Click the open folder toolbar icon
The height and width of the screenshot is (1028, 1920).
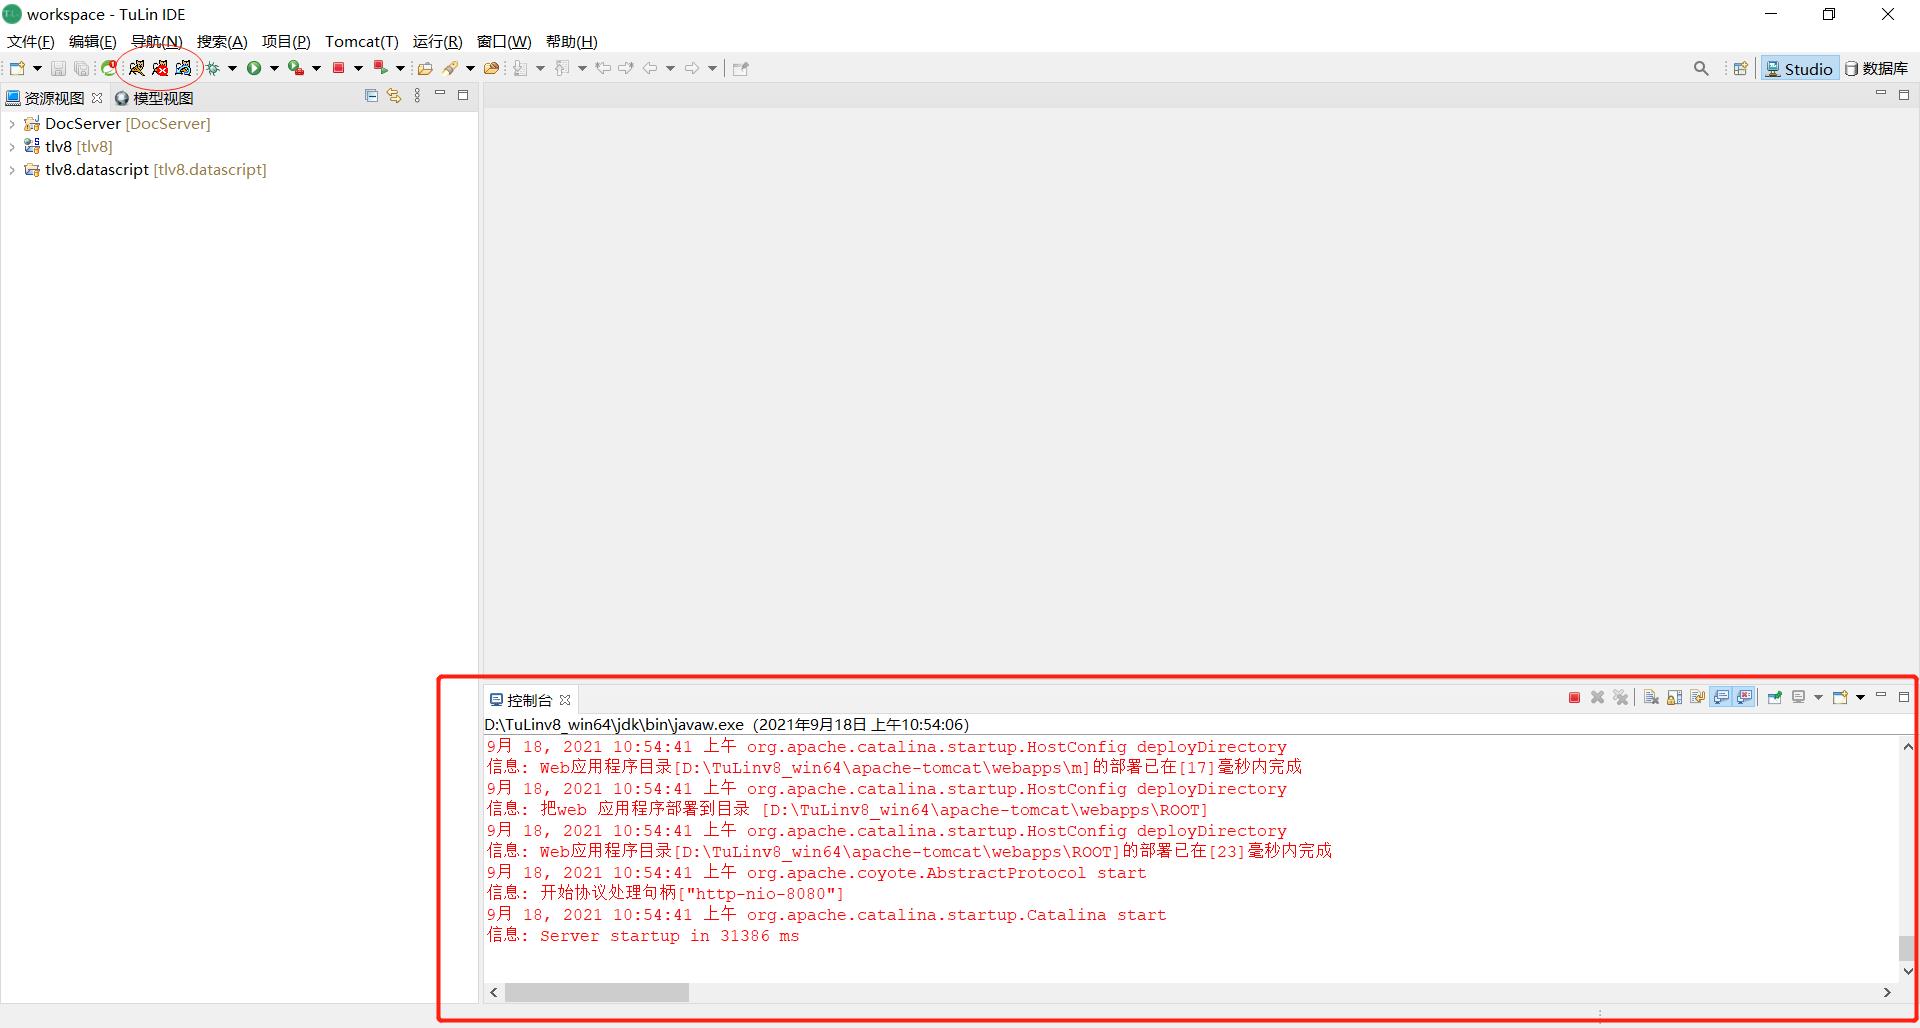(425, 68)
